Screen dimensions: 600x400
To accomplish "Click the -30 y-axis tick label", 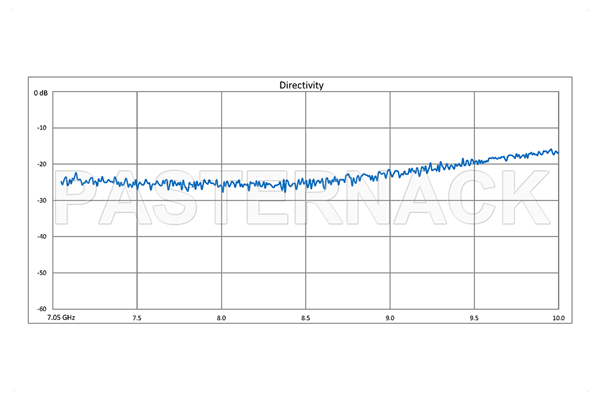I will 42,200.
